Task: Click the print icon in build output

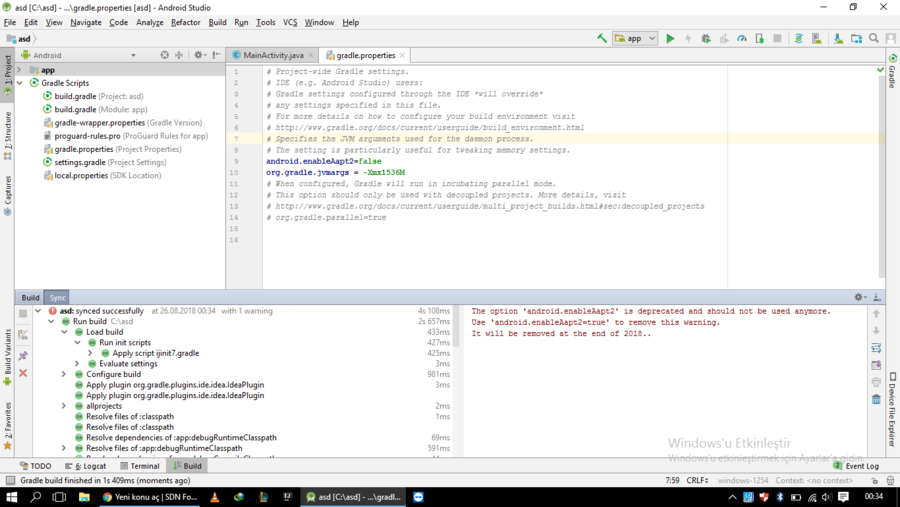Action: point(876,382)
